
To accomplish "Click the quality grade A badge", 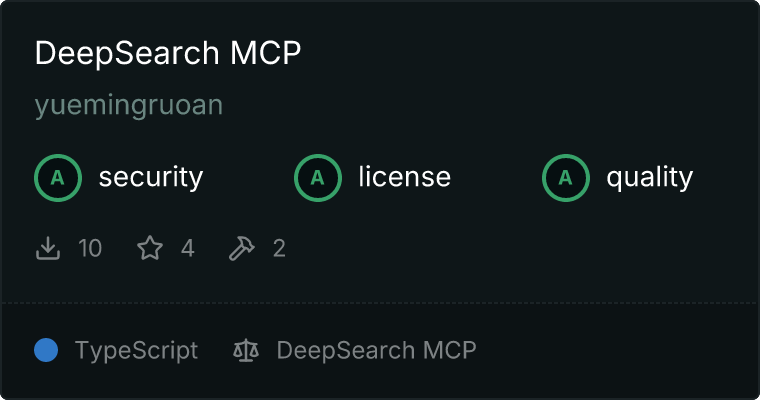I will click(x=566, y=178).
